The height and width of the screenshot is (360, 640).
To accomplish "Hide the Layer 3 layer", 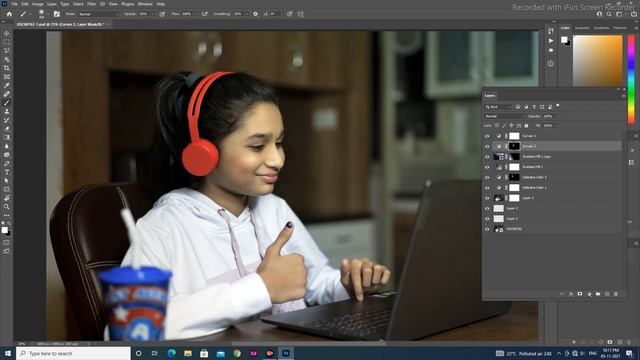I will [487, 198].
